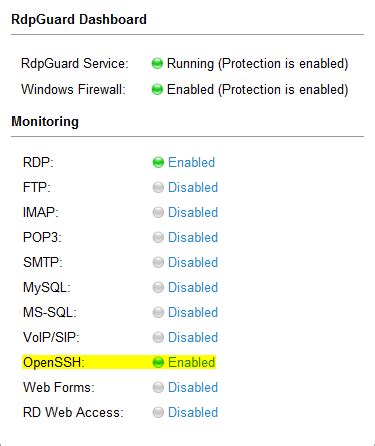Click the gray MySQL status indicator
This screenshot has height=446, width=375.
pos(158,287)
